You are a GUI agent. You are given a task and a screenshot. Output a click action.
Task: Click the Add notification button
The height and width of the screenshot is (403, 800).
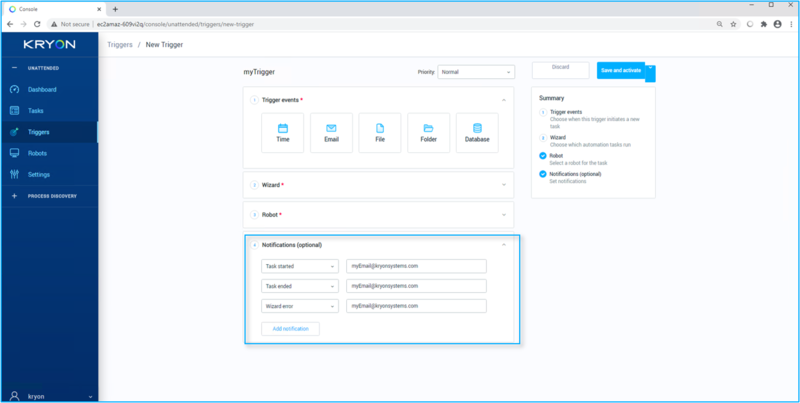pyautogui.click(x=291, y=328)
